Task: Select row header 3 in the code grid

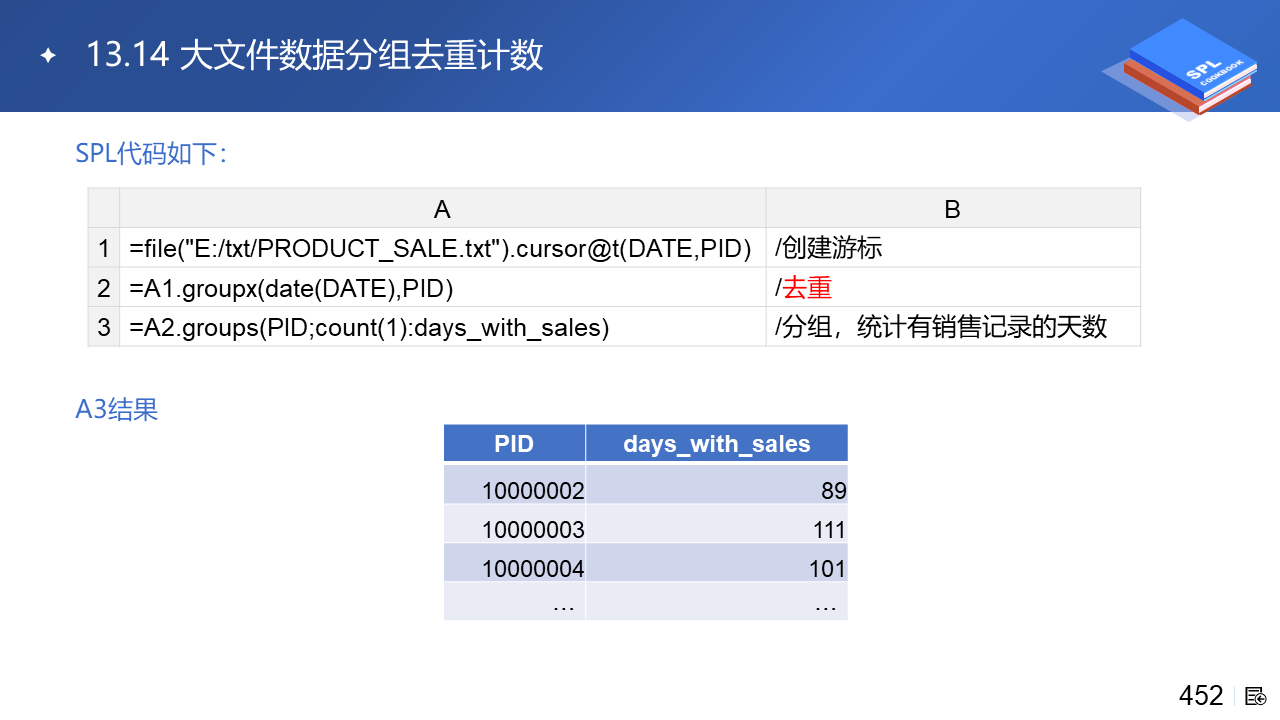Action: pyautogui.click(x=104, y=327)
